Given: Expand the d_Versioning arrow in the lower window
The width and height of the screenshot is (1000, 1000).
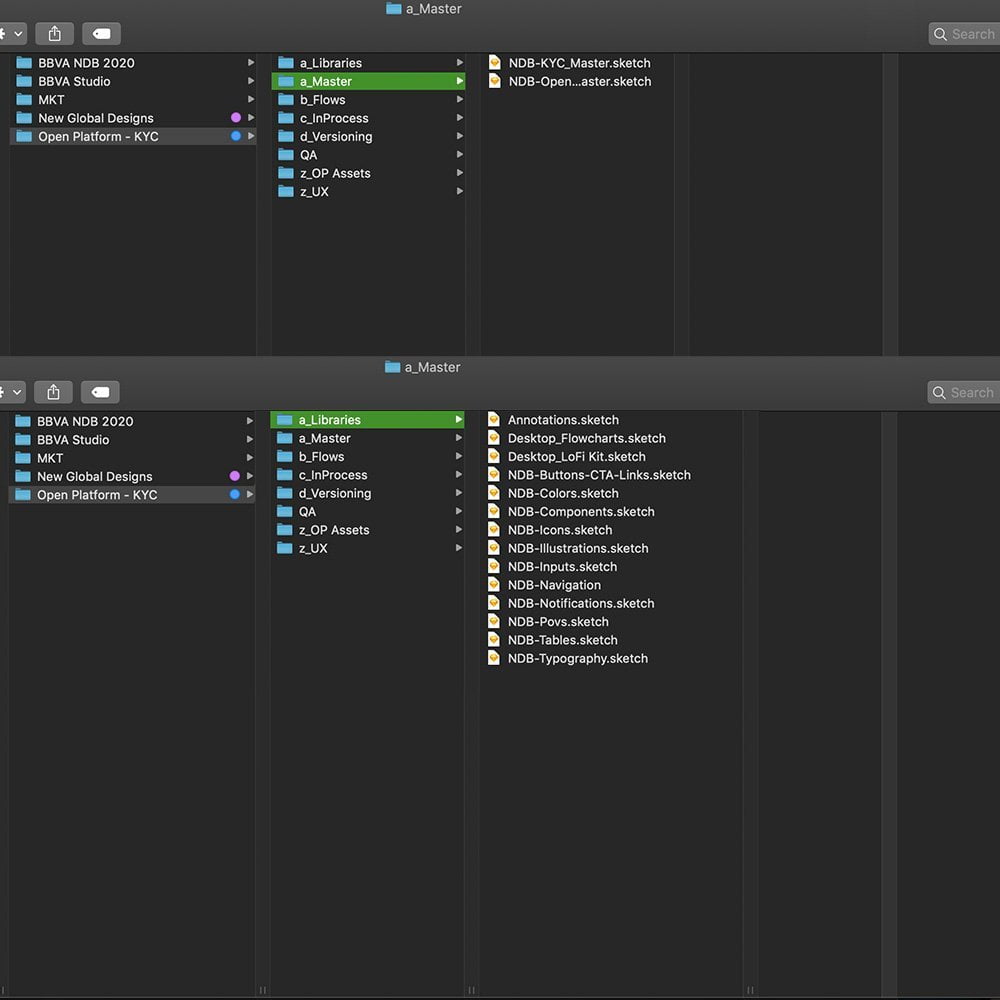Looking at the screenshot, I should coord(460,494).
